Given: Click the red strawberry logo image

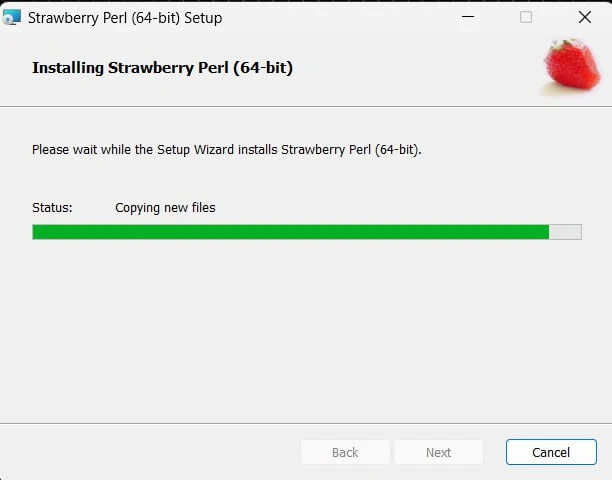Looking at the screenshot, I should pyautogui.click(x=572, y=67).
